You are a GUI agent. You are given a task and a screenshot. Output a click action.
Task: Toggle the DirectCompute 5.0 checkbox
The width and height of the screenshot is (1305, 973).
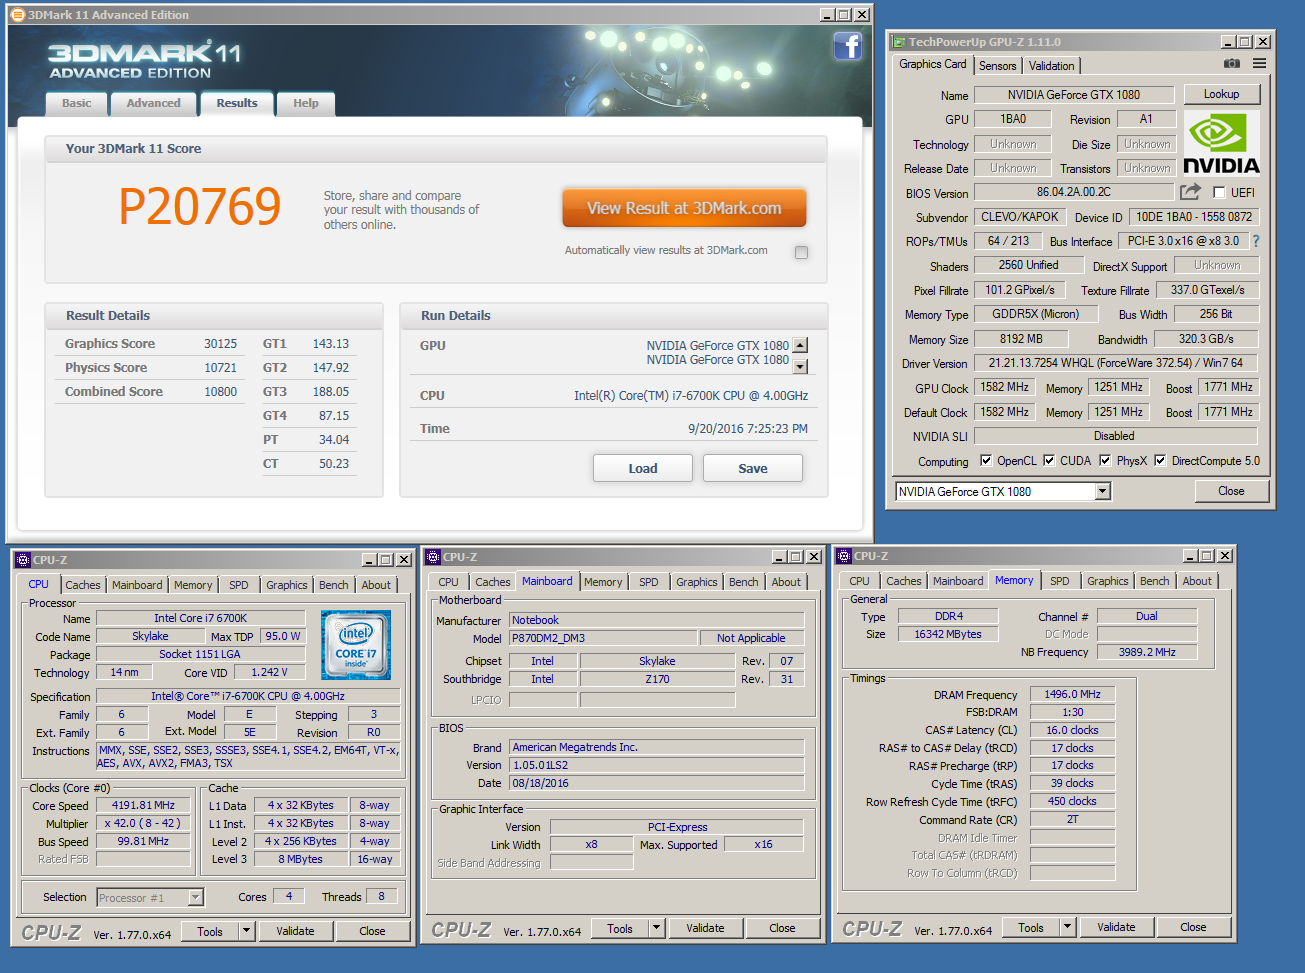(1160, 461)
